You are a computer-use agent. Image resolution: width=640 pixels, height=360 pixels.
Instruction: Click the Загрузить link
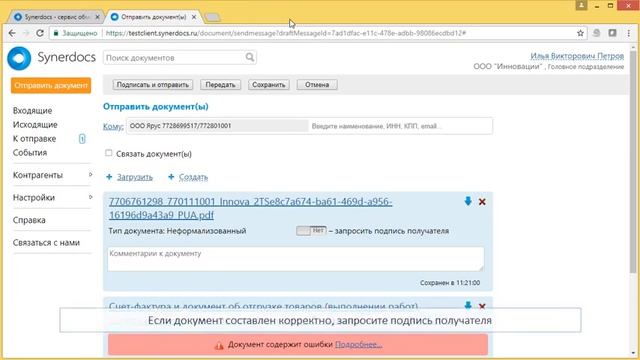tap(135, 177)
